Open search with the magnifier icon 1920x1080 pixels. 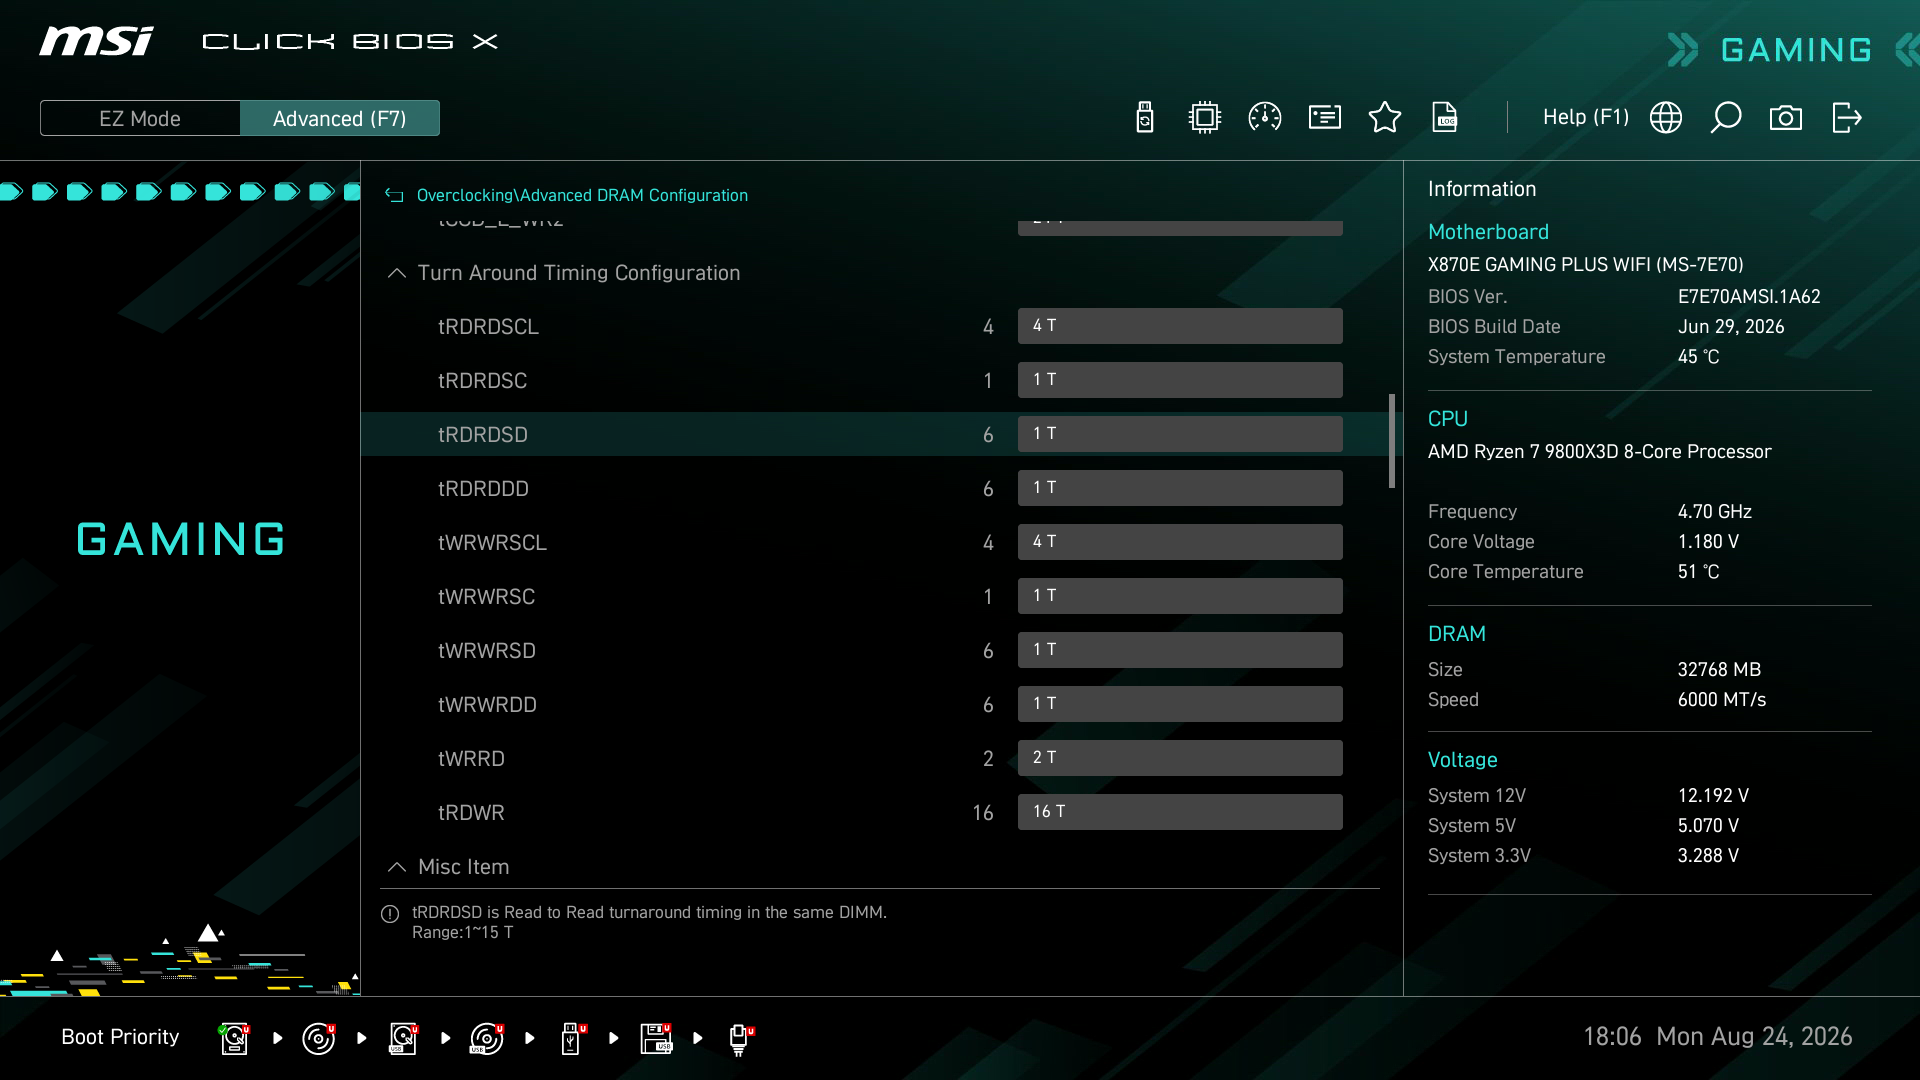[1726, 118]
